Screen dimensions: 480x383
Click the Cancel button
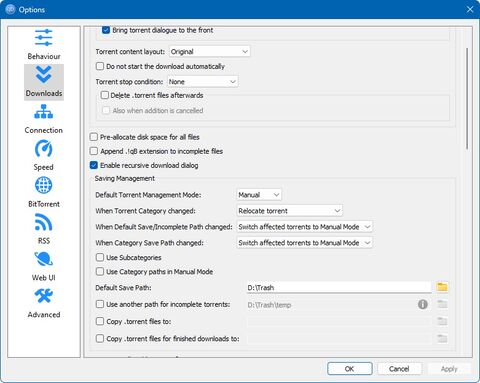tap(399, 369)
